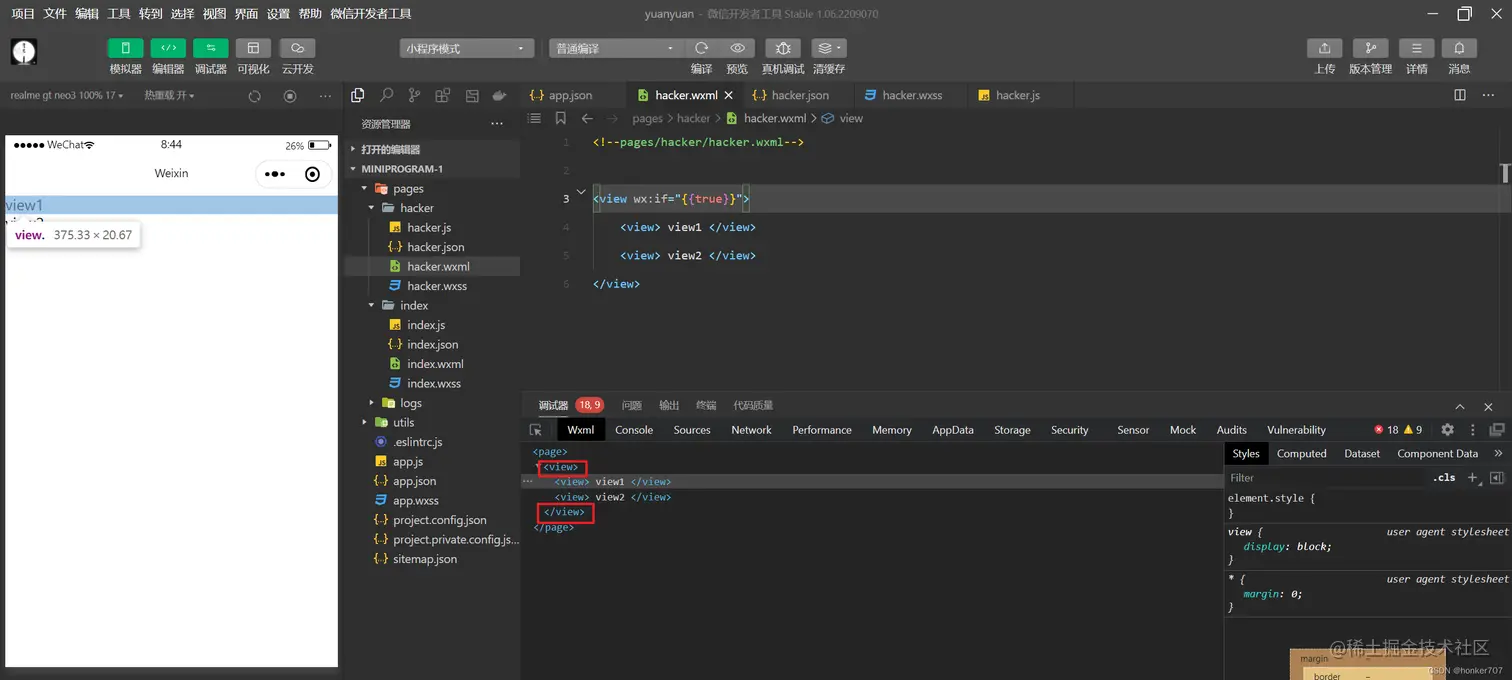
Task: Open version management (版本管理)
Action: [1370, 48]
